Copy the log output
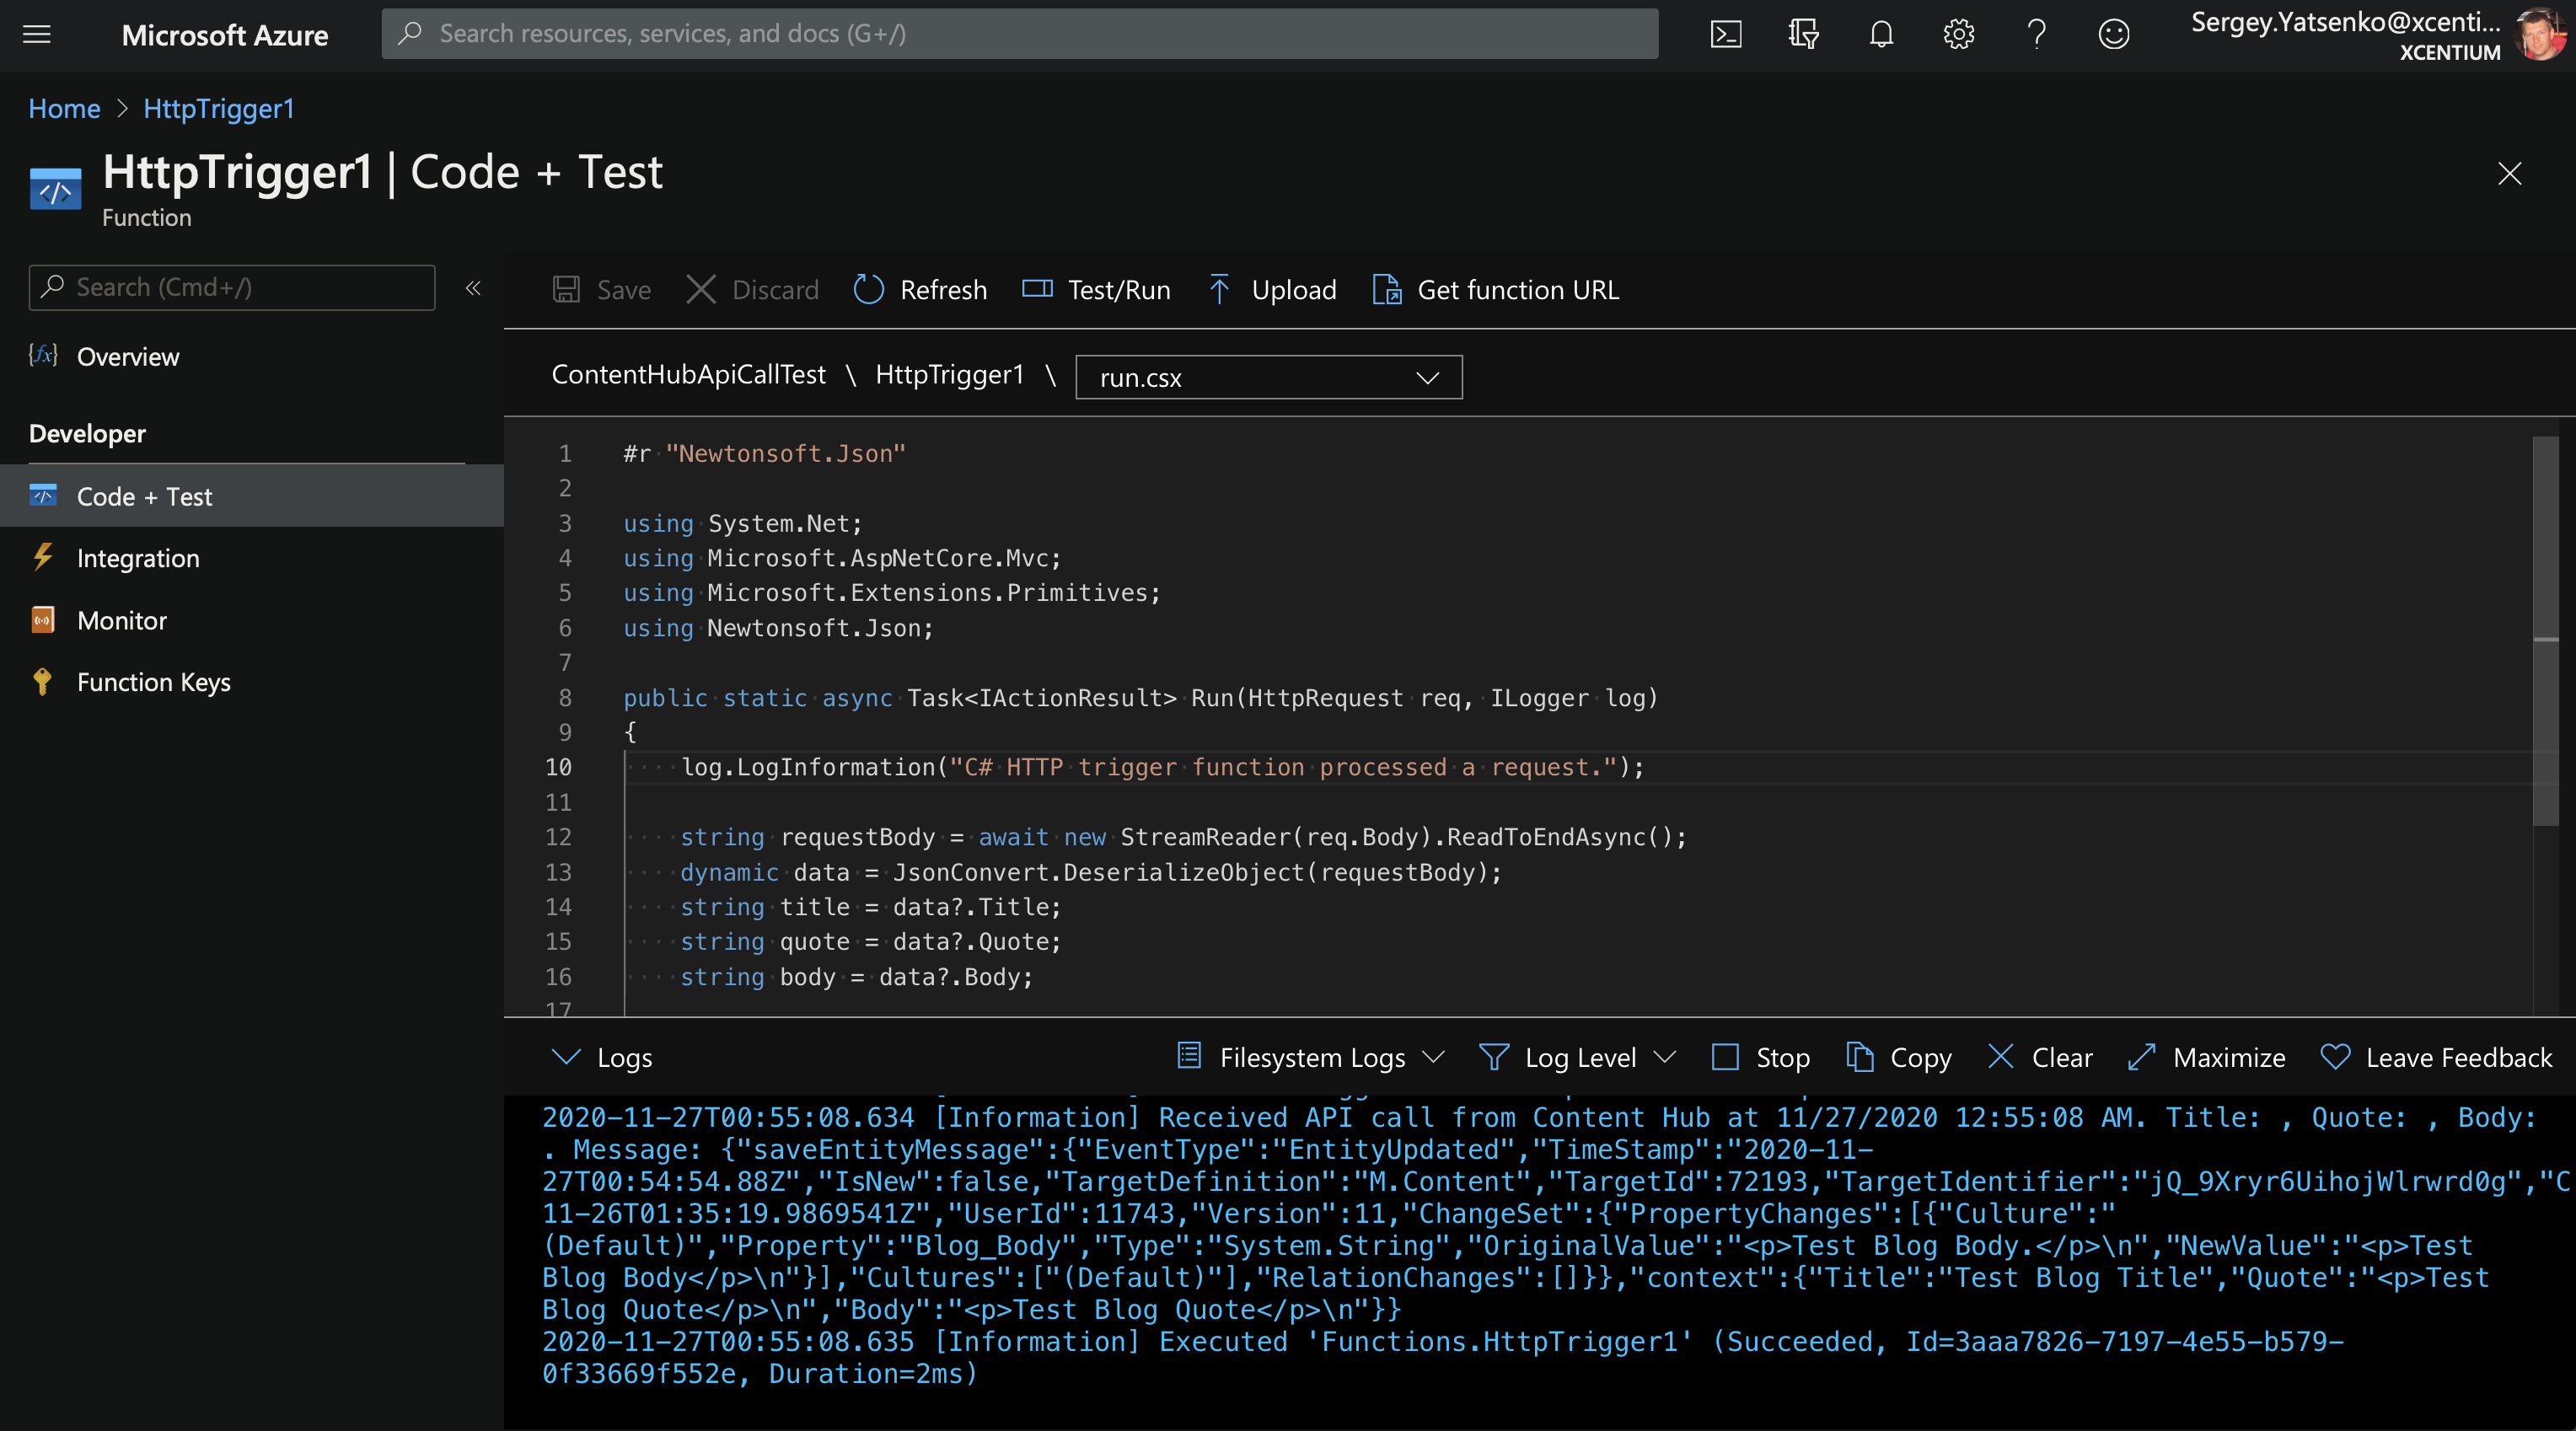 tap(1898, 1057)
